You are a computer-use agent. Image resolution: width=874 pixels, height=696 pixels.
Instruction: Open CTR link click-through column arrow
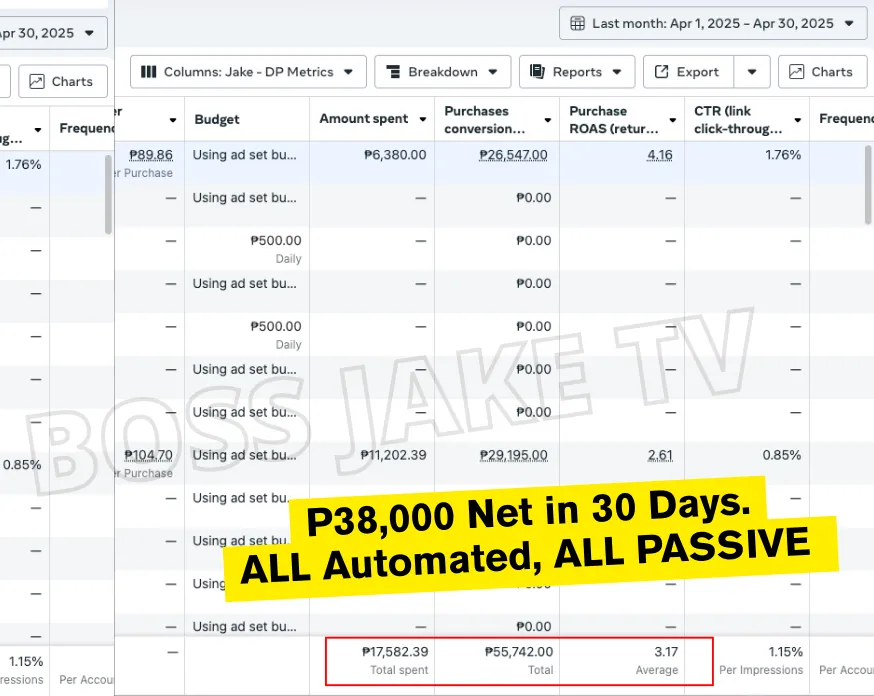click(798, 120)
